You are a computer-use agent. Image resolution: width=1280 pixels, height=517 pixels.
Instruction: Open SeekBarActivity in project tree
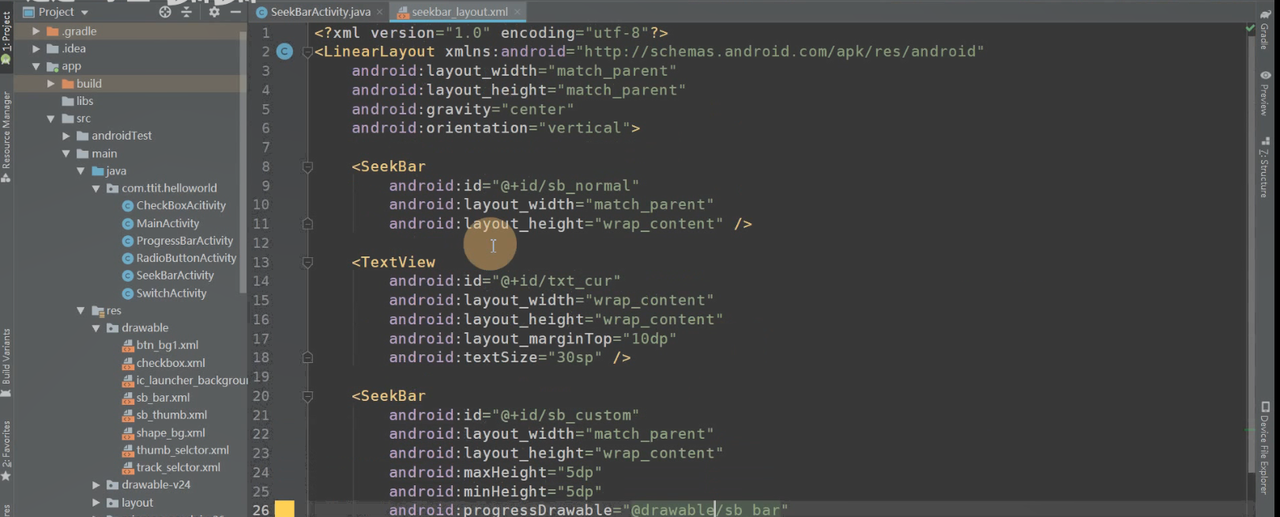168,275
